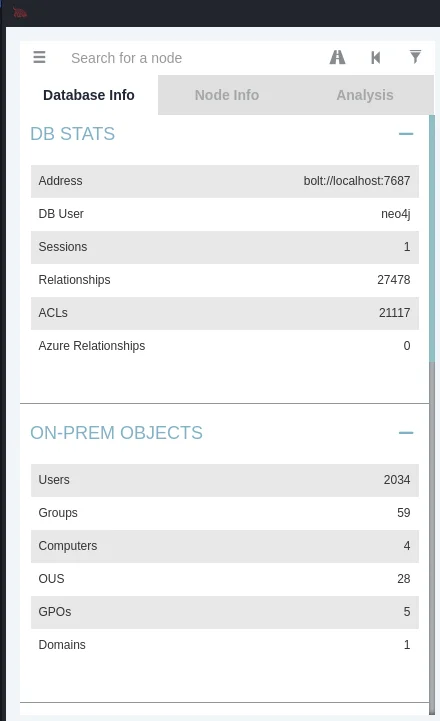Click the BloodHound logo in title bar
440x721 pixels.
pos(20,13)
